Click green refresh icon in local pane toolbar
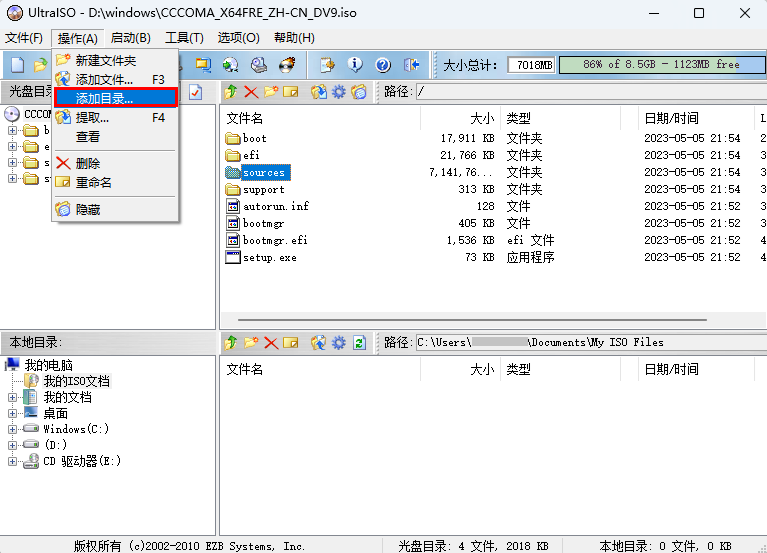Screen dimensions: 767x553 click(x=359, y=342)
